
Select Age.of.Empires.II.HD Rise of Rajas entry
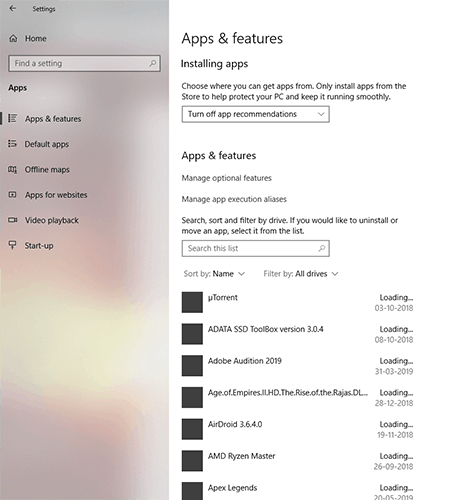click(288, 393)
